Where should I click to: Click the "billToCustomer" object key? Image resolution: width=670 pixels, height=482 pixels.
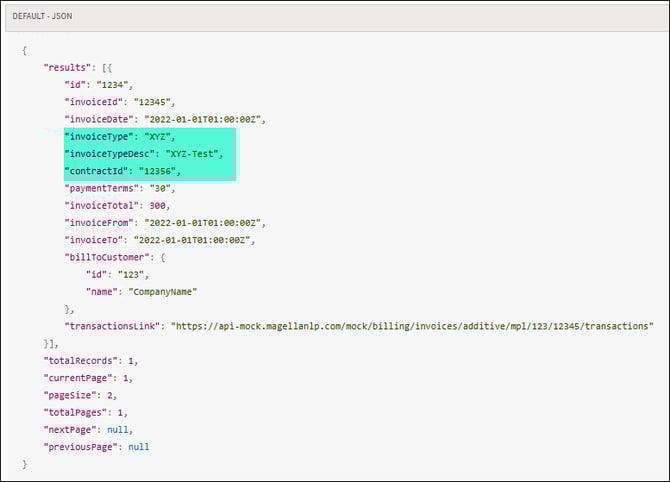click(104, 257)
